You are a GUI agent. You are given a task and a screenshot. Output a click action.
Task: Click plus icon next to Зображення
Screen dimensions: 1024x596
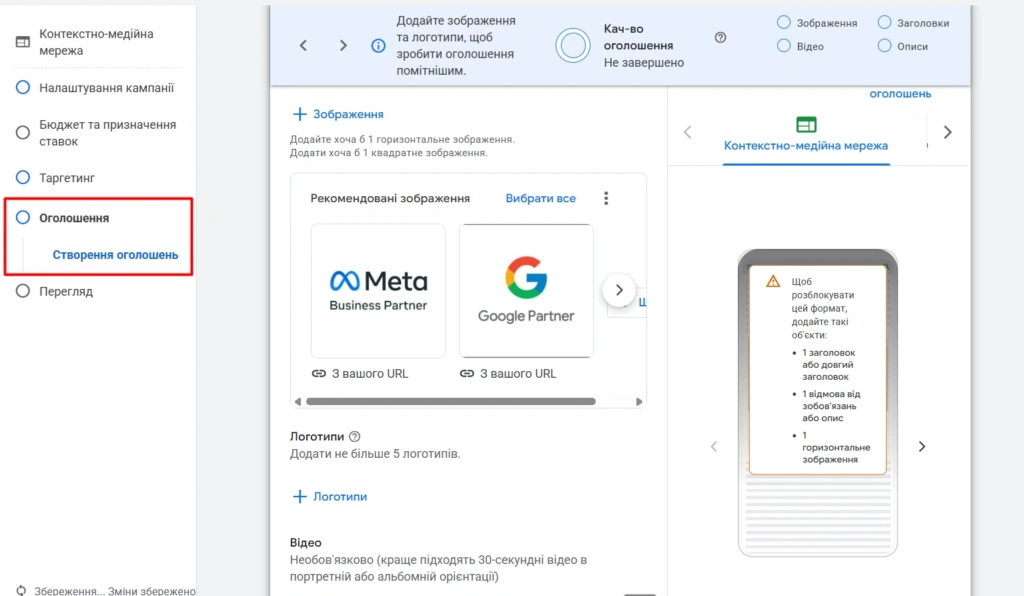click(300, 114)
